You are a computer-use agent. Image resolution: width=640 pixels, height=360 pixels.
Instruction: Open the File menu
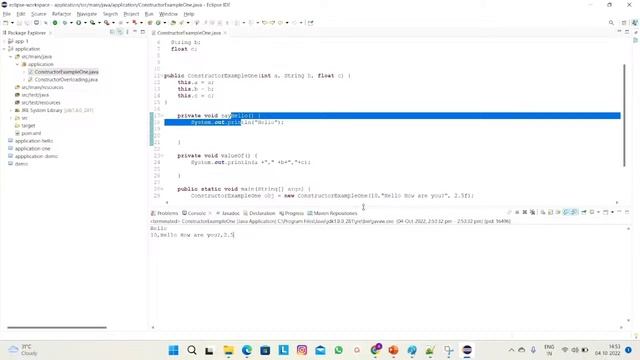(x=7, y=14)
